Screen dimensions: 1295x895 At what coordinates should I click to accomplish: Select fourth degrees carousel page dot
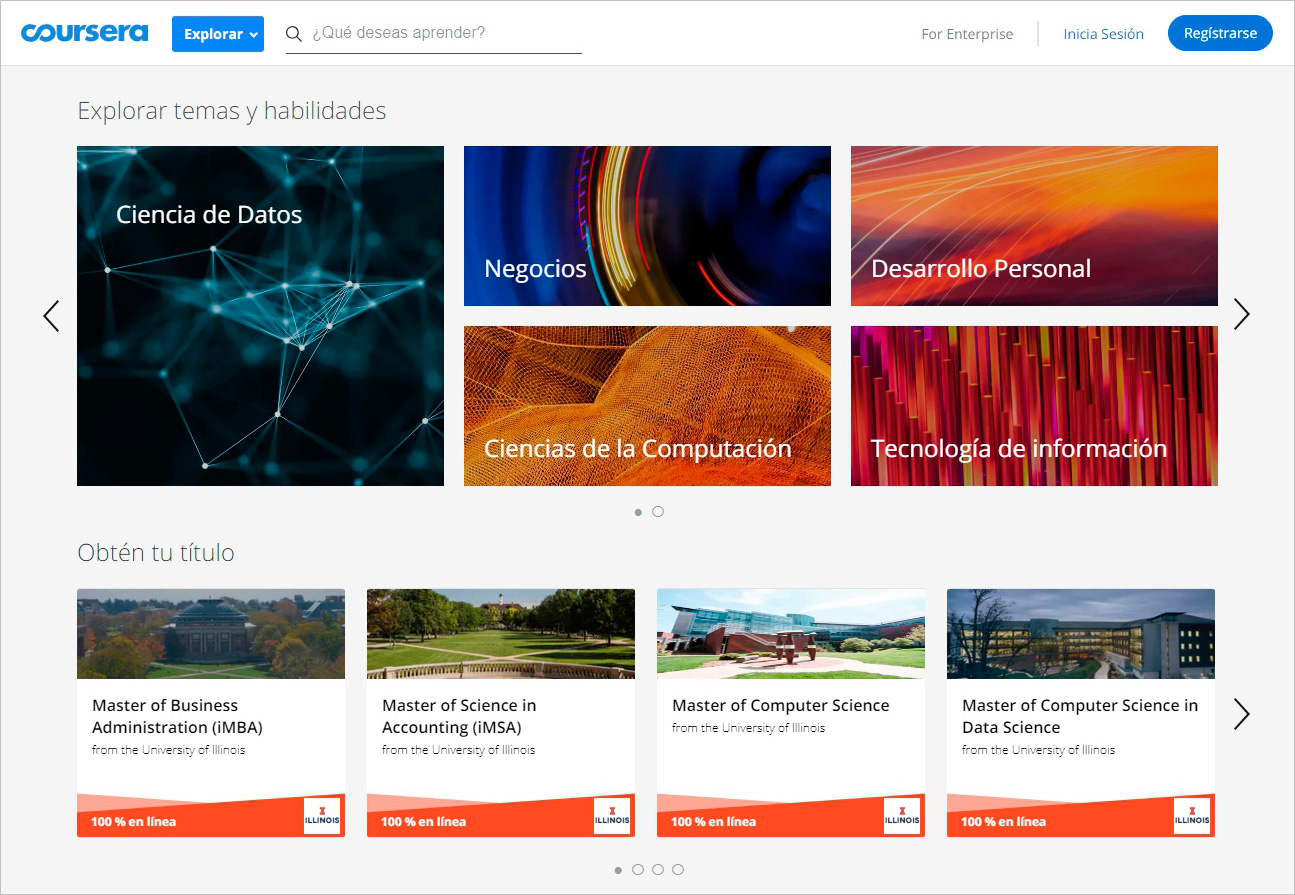[678, 870]
